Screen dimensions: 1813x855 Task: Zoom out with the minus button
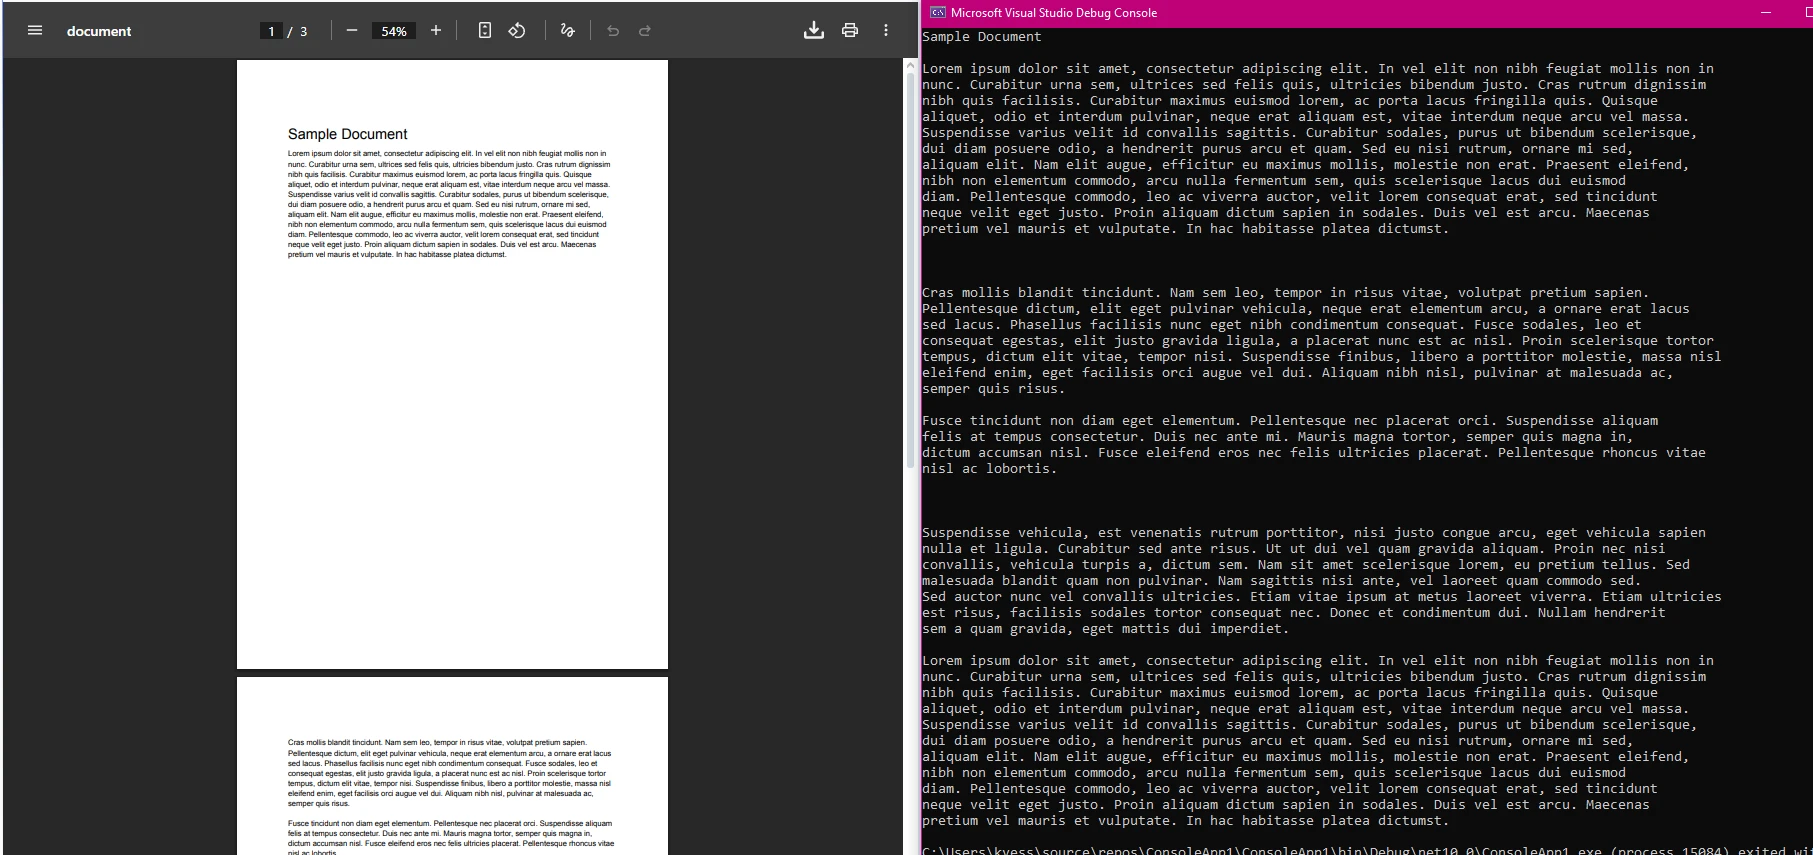tap(351, 30)
